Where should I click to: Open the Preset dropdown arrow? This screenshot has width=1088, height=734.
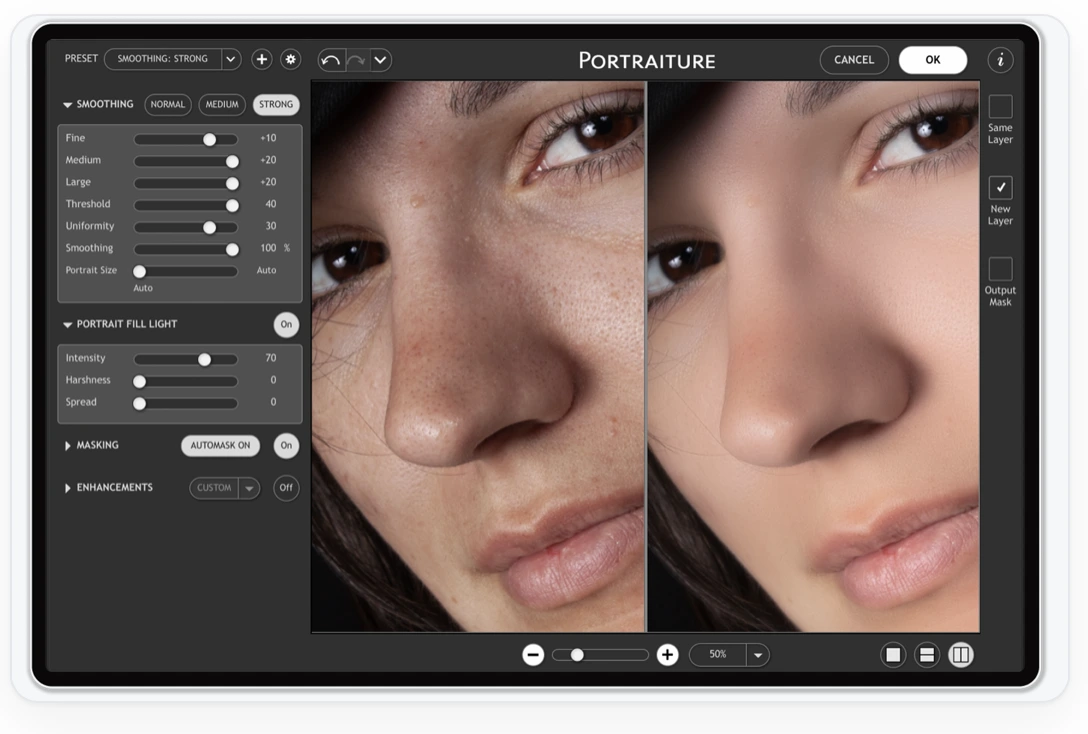(231, 59)
